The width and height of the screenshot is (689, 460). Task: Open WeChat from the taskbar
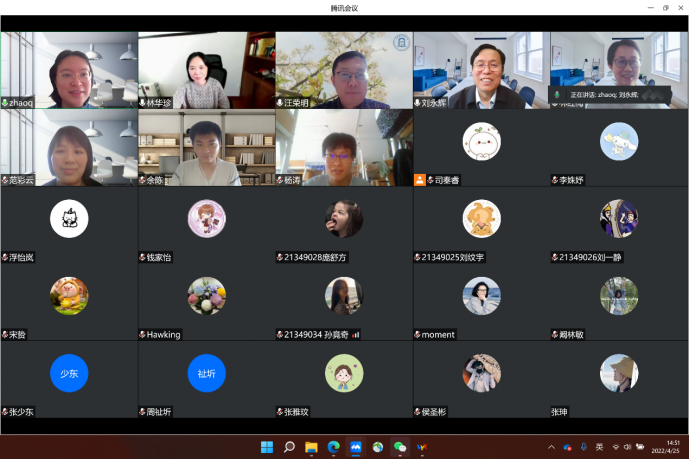click(400, 447)
